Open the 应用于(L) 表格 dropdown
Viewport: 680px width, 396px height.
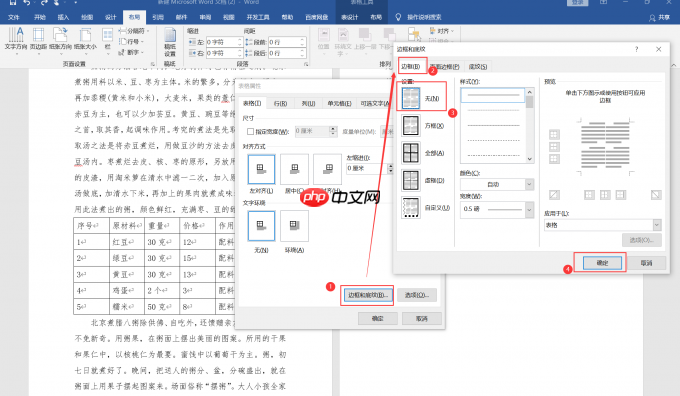(x=603, y=225)
